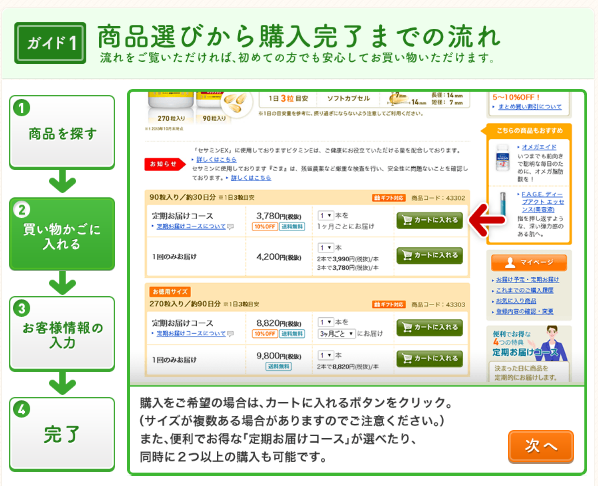Screen dimensions: 598x486
Task: Click the 1日3粒目安 label
Action: click(x=288, y=98)
